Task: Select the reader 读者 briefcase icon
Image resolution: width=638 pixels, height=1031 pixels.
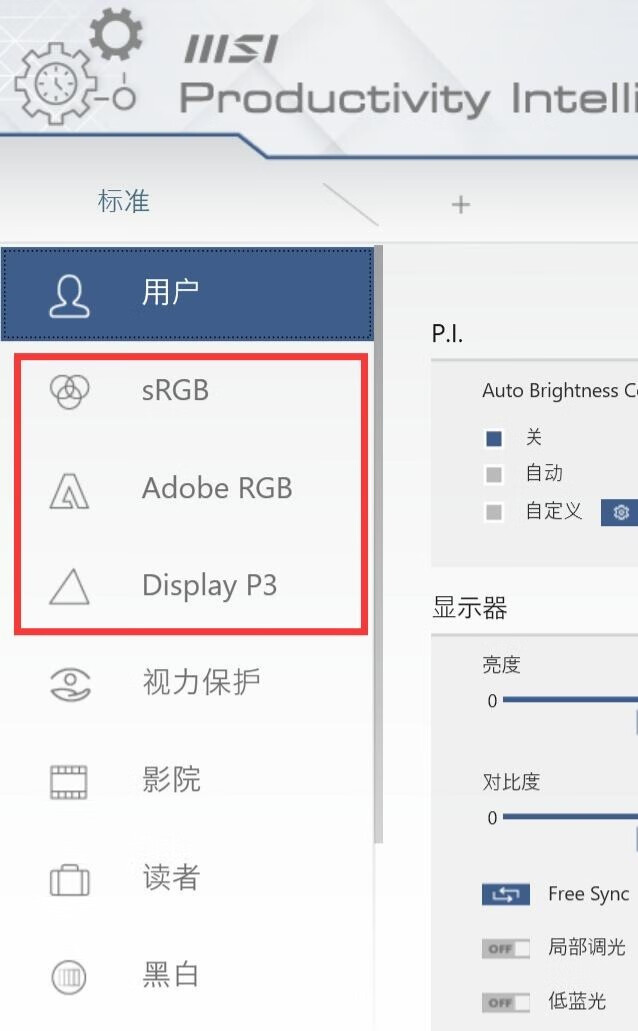Action: [x=70, y=879]
